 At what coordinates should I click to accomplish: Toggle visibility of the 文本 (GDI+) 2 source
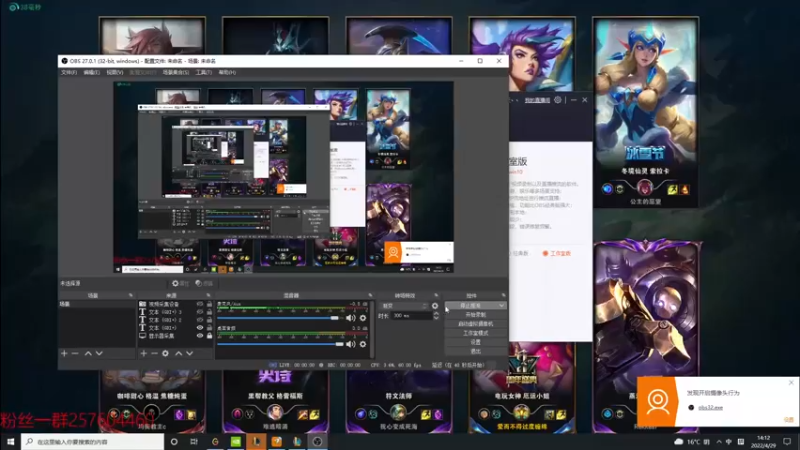200,320
